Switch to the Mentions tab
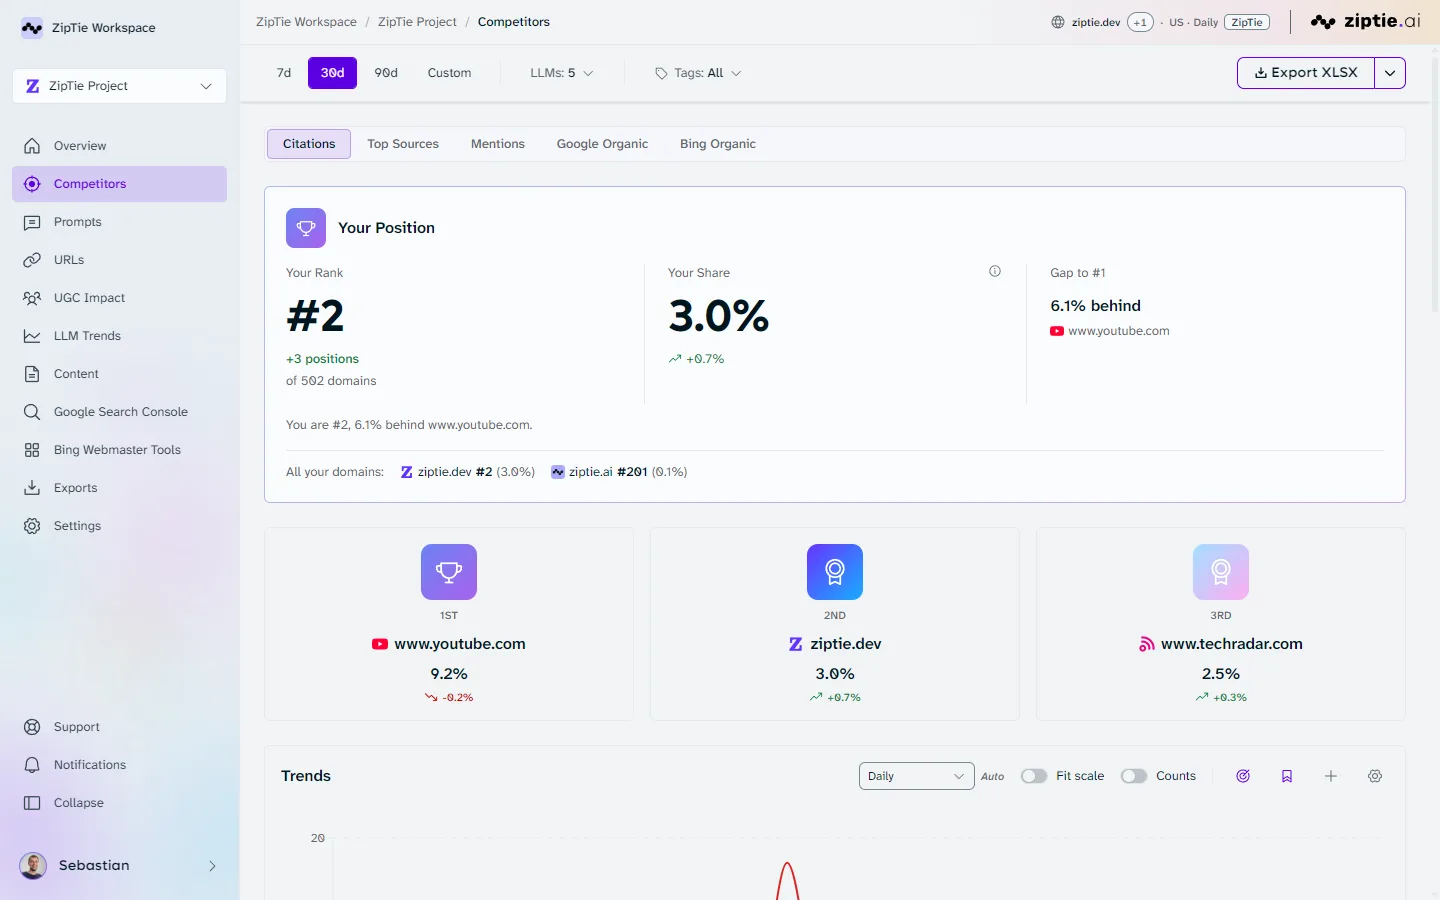Image resolution: width=1440 pixels, height=900 pixels. click(x=498, y=144)
